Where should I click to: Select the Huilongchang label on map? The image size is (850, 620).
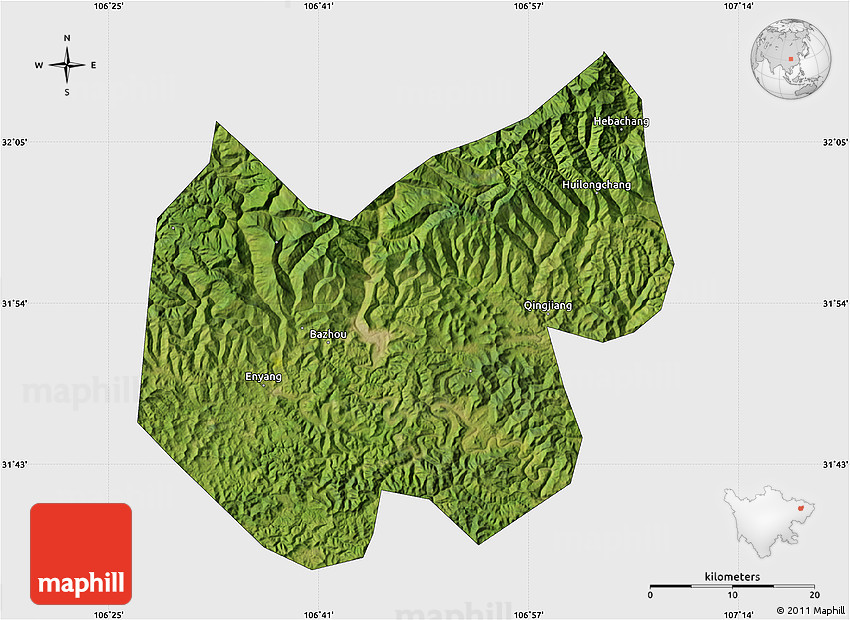tap(597, 185)
